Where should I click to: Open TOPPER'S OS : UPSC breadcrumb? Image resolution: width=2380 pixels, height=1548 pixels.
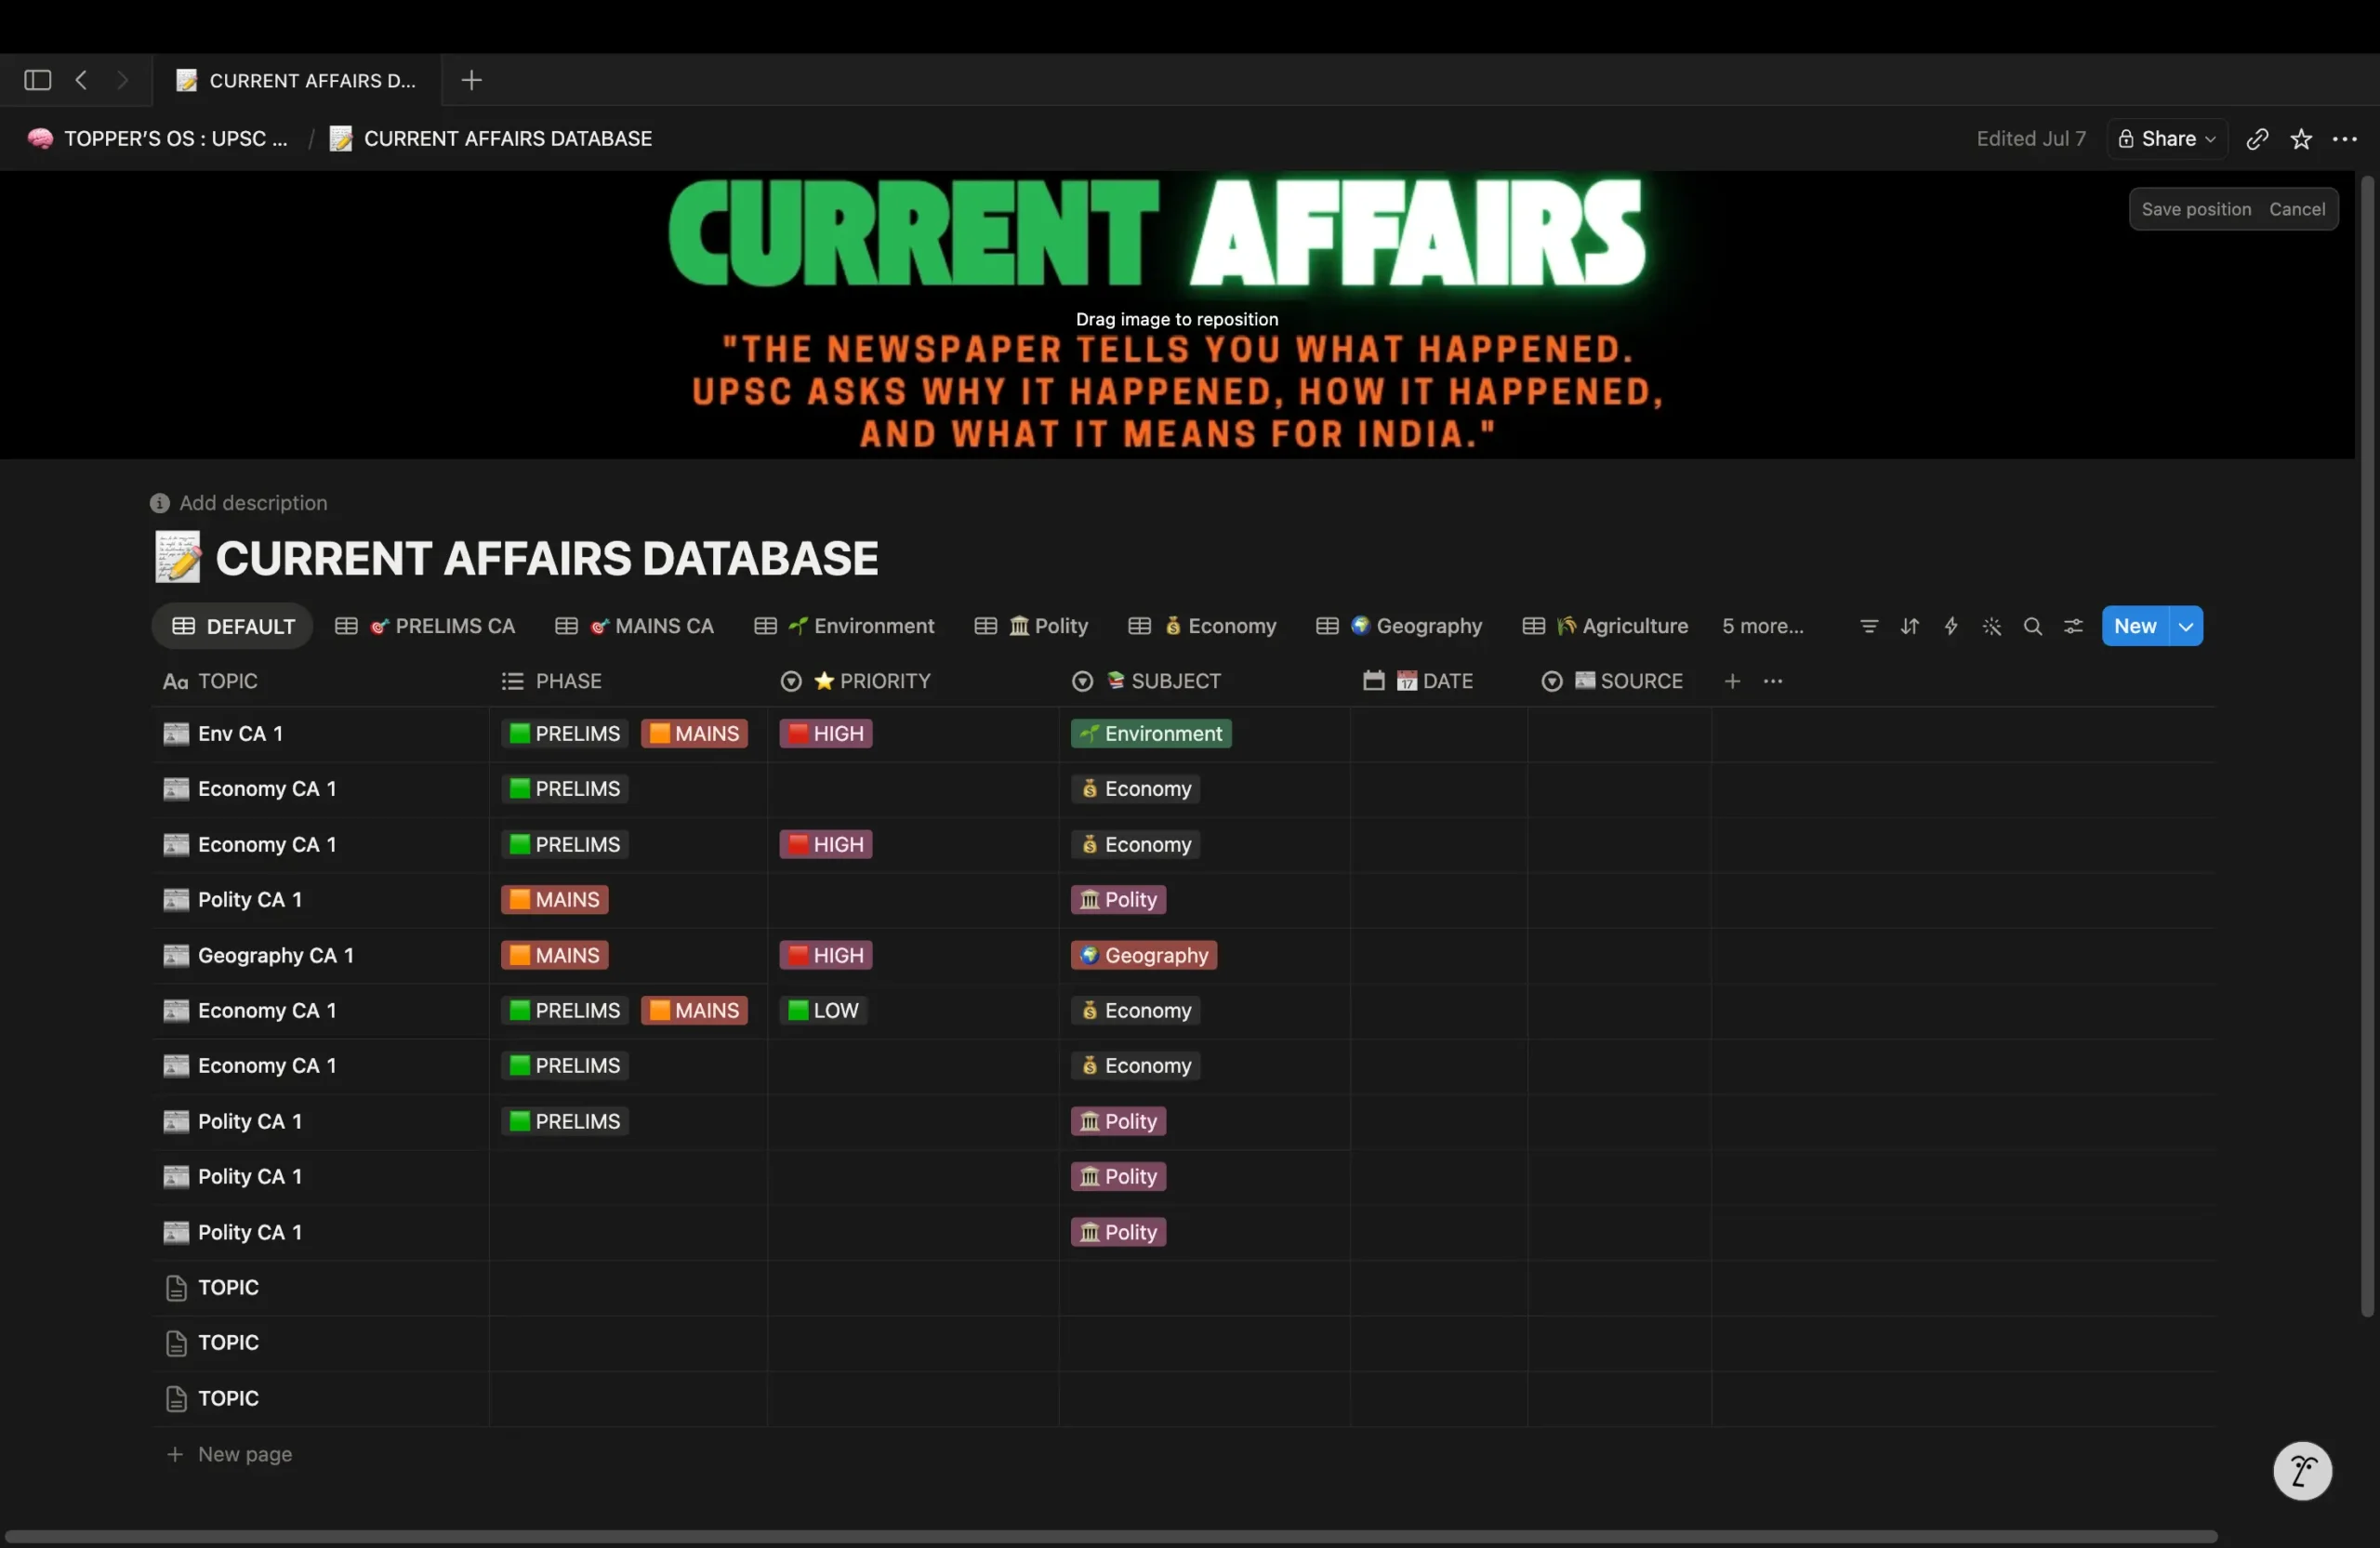(x=158, y=139)
